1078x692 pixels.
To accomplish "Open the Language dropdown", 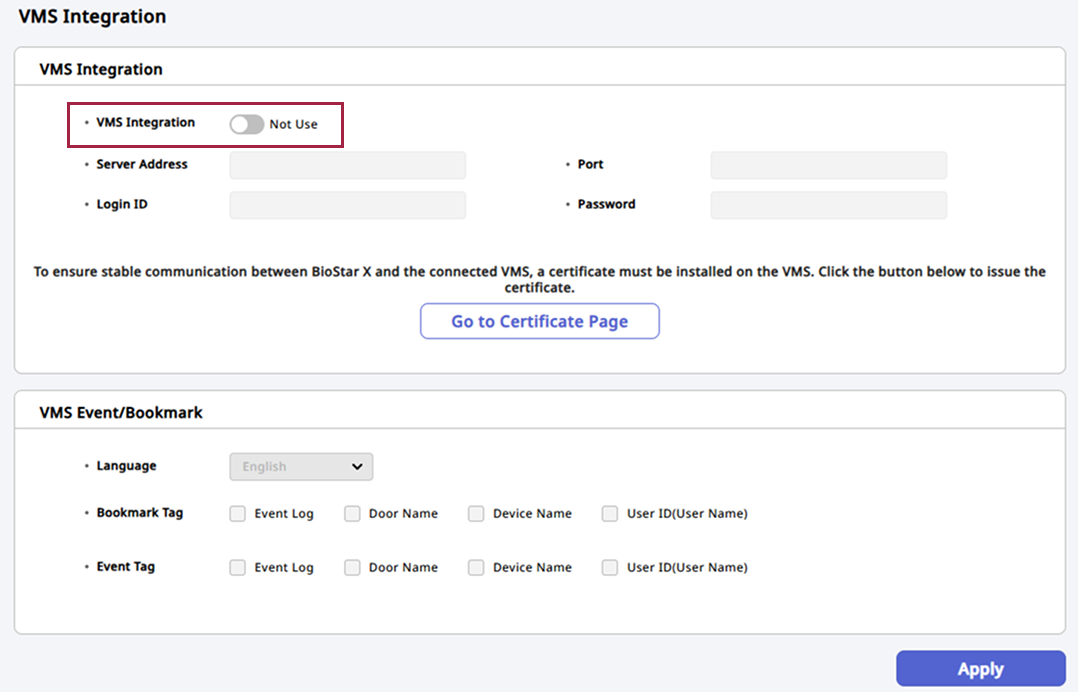I will (300, 467).
